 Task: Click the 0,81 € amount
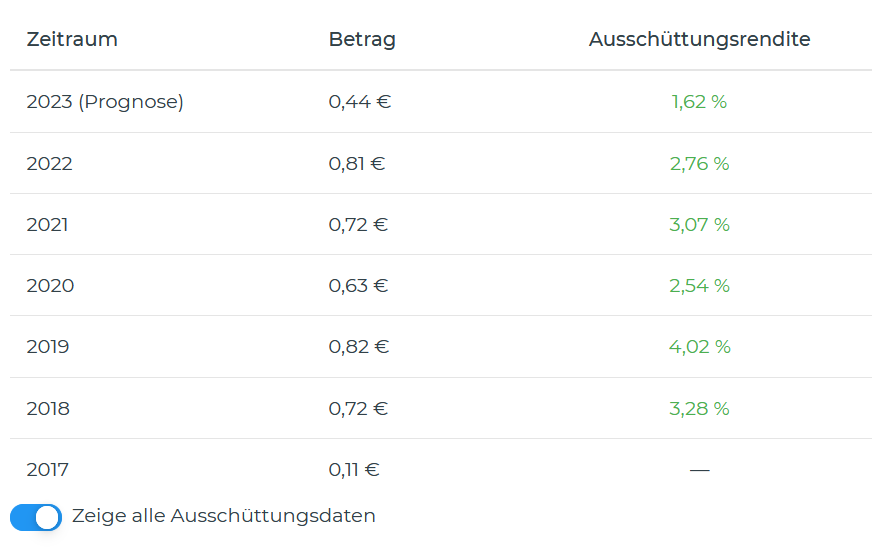[x=357, y=164]
